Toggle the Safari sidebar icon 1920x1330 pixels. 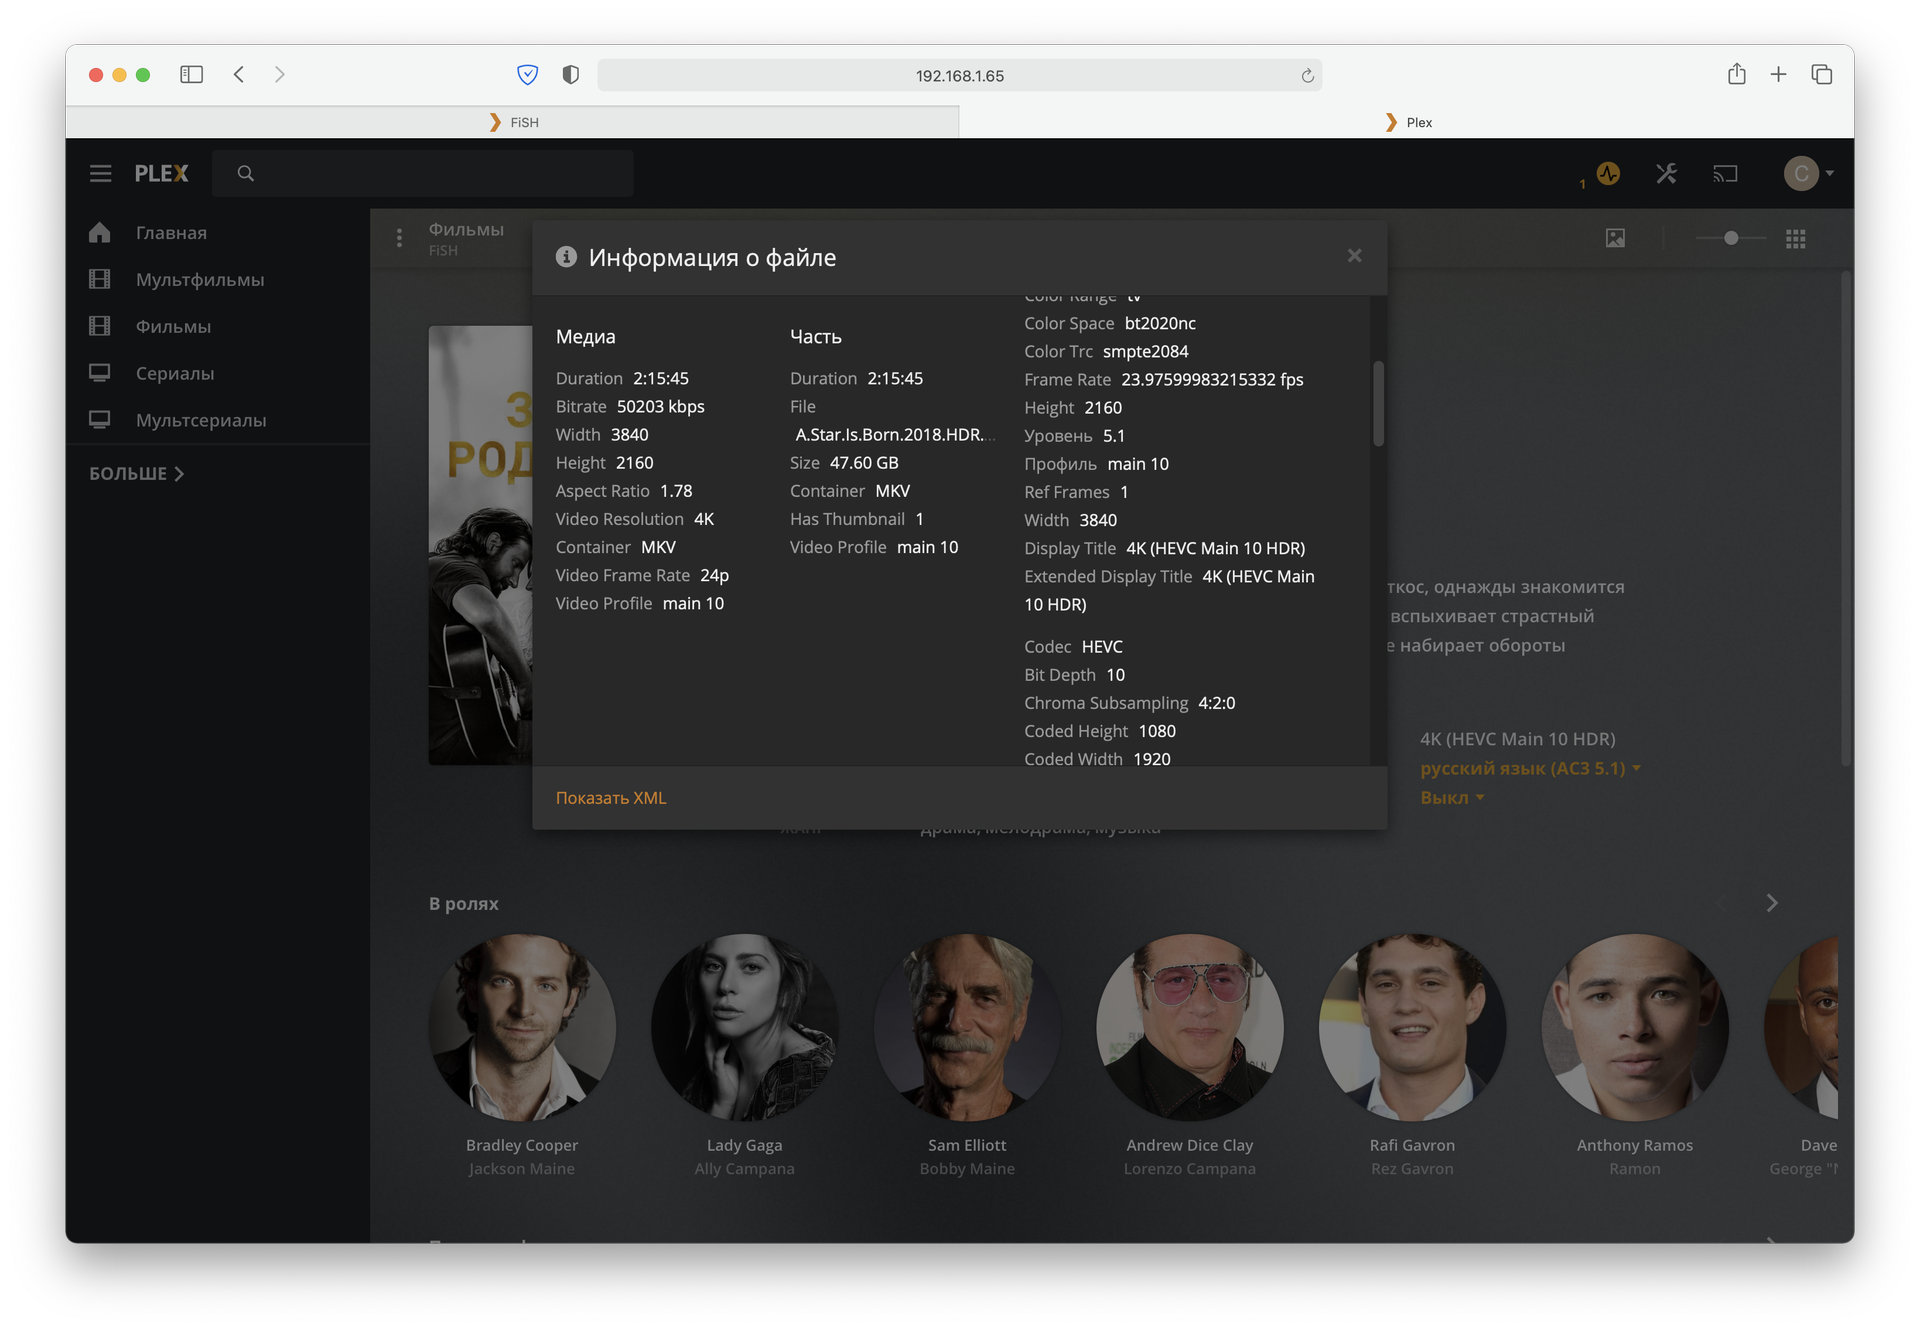191,75
